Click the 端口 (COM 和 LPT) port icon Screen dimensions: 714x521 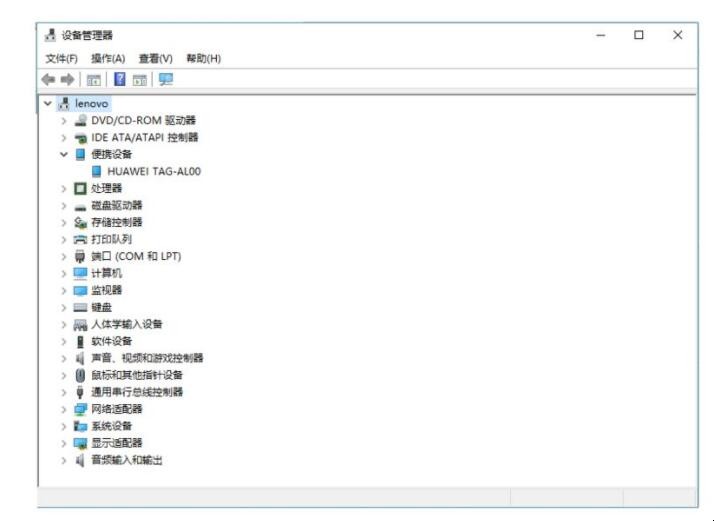(80, 256)
